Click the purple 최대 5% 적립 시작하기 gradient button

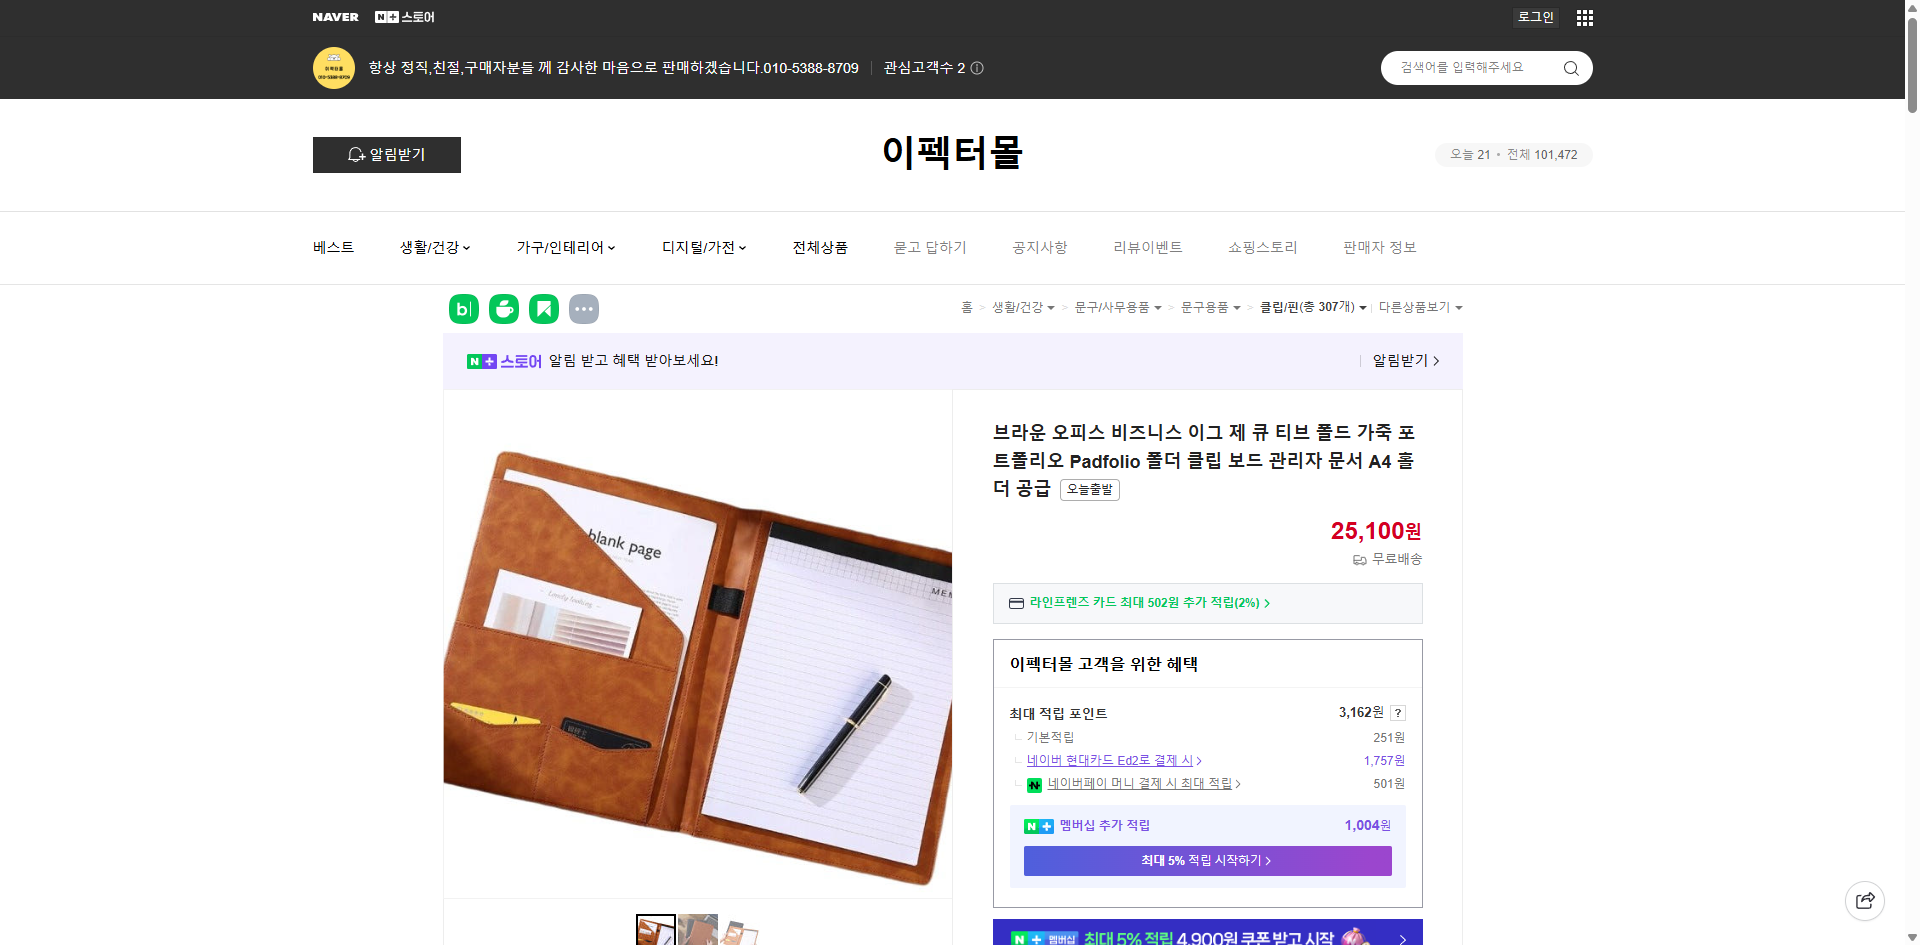coord(1206,860)
